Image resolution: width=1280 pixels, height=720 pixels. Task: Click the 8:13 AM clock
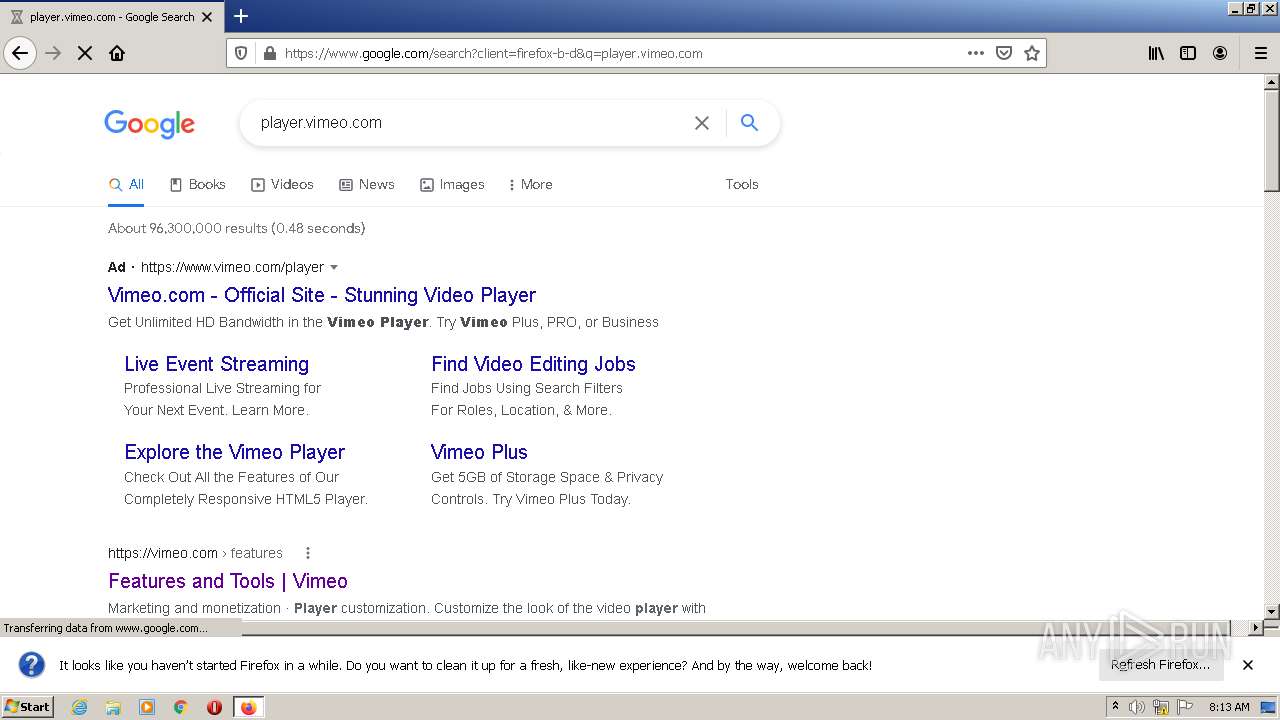click(1229, 707)
